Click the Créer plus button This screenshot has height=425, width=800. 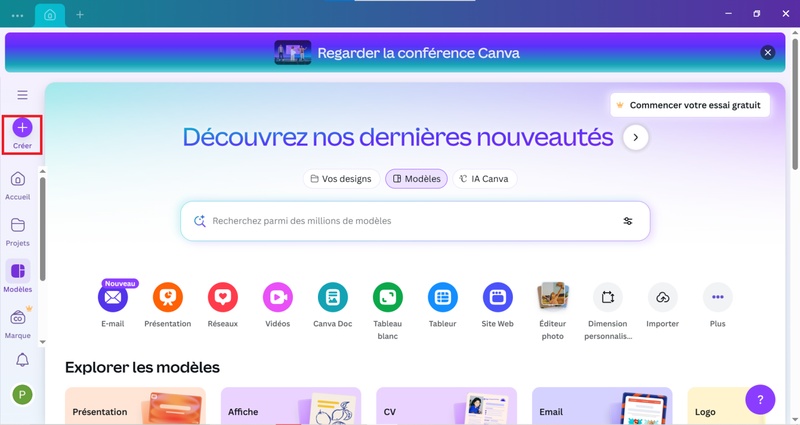click(22, 128)
